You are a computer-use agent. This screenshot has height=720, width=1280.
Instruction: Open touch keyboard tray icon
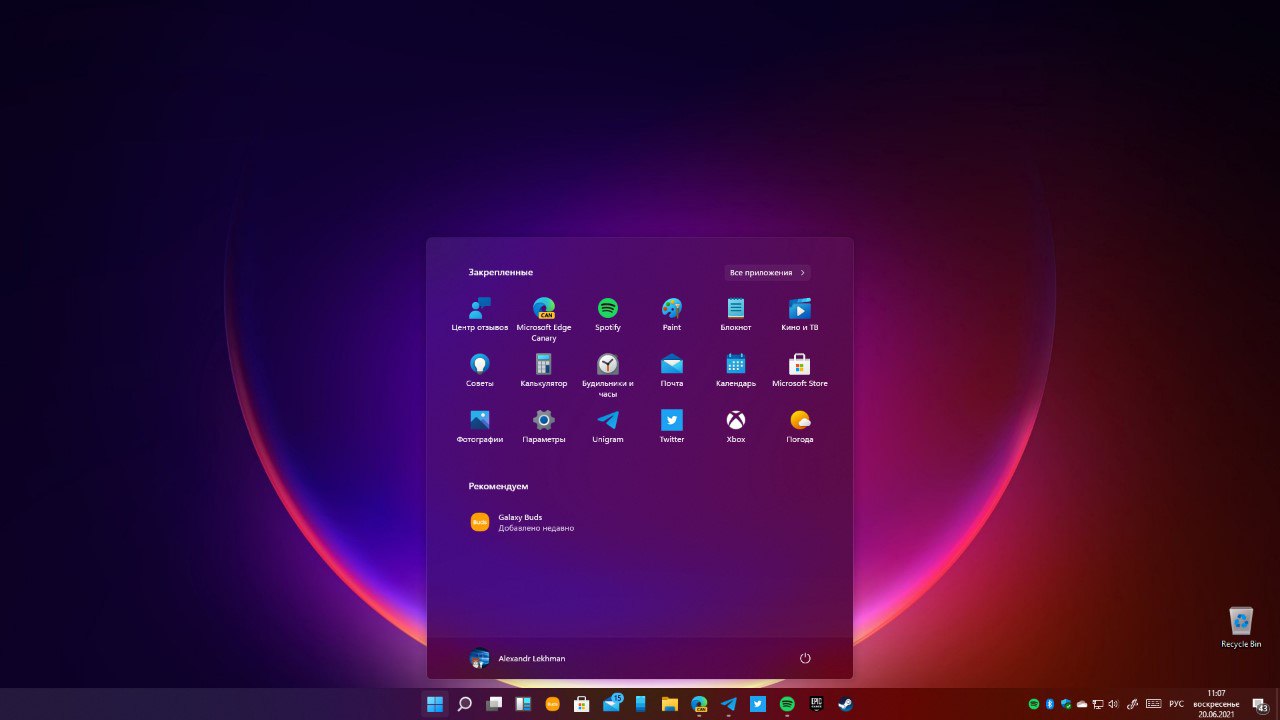(x=1153, y=704)
